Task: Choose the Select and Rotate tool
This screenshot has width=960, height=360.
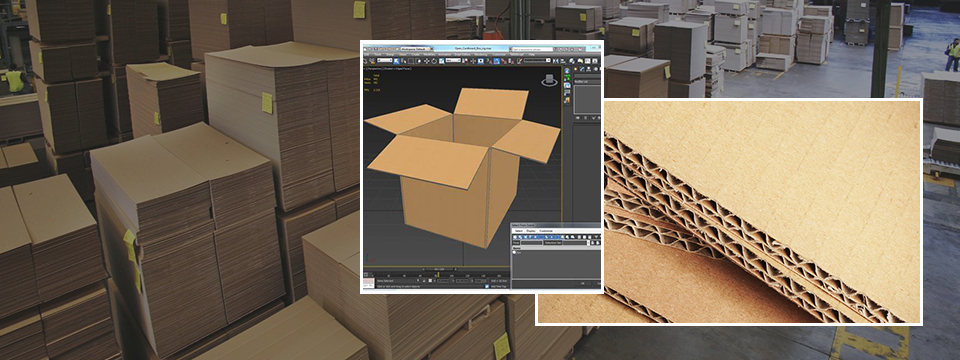Action: 434,61
